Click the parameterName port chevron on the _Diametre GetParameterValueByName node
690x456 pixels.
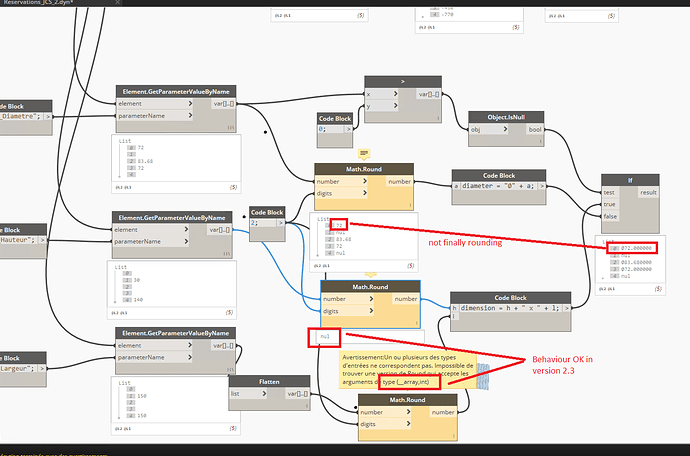coord(190,115)
